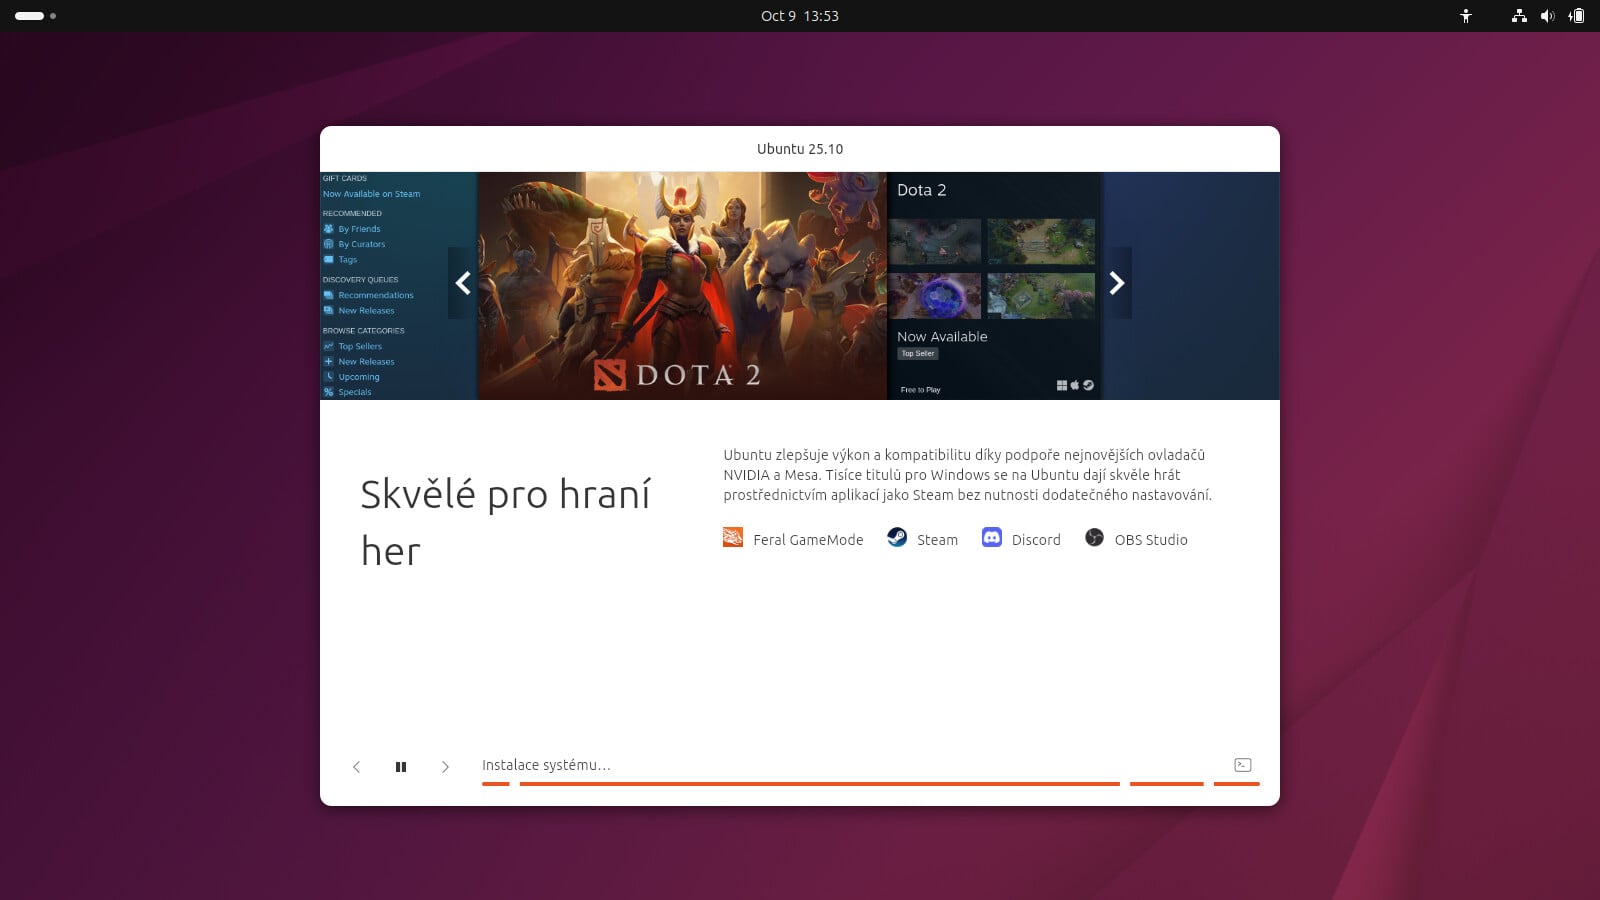The width and height of the screenshot is (1600, 900).
Task: Click "By Curators" in the Steam sidebar
Action: point(361,244)
